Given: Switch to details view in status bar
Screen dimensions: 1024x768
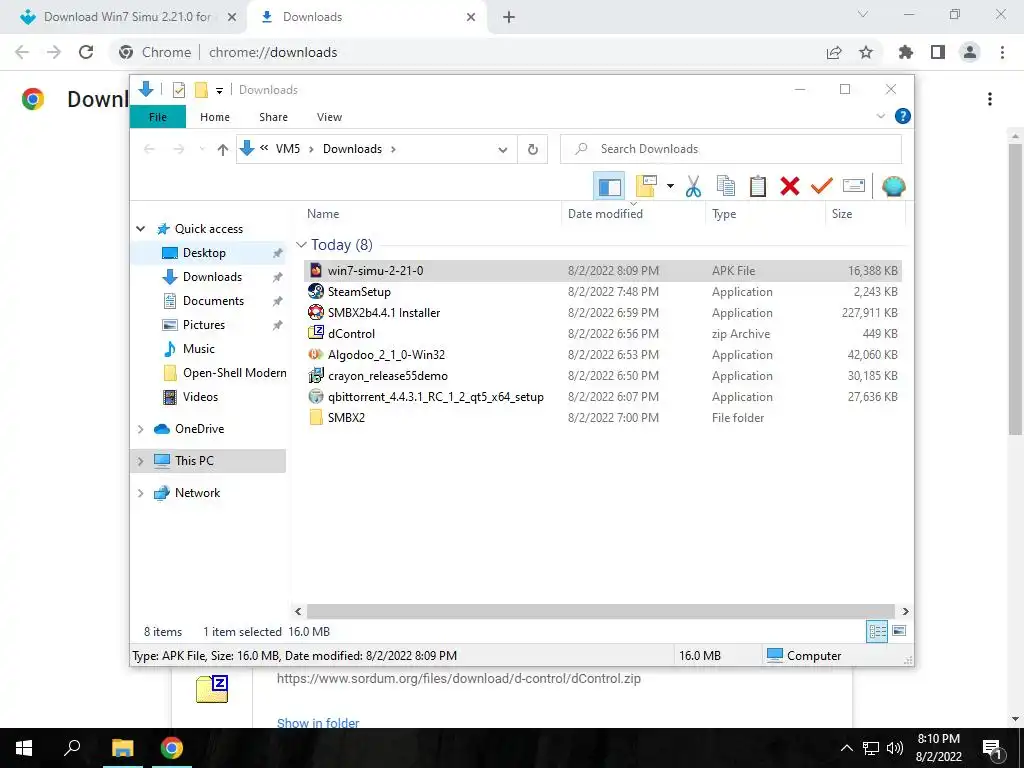Looking at the screenshot, I should 877,631.
